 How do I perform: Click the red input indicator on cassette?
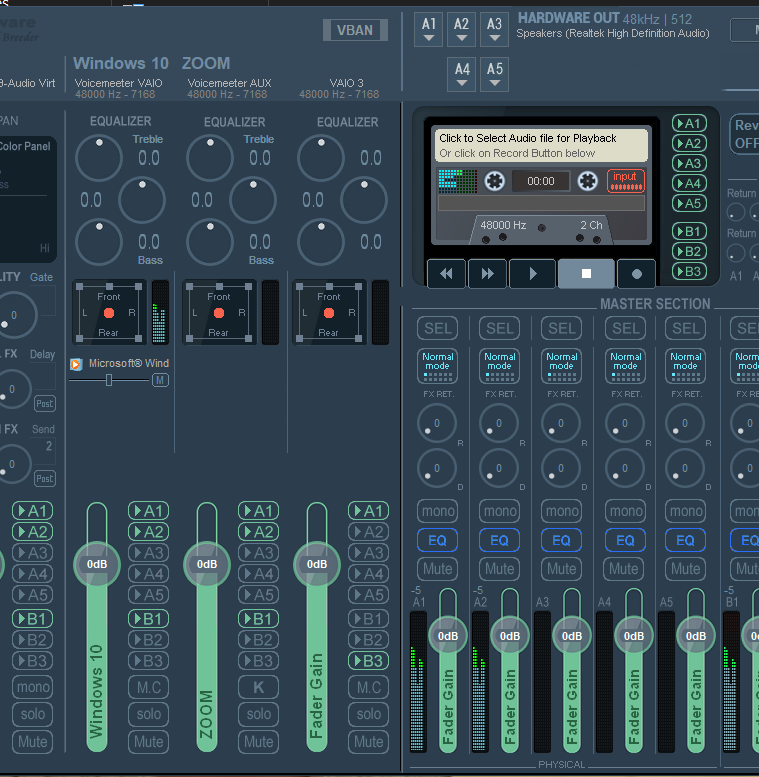pos(625,181)
